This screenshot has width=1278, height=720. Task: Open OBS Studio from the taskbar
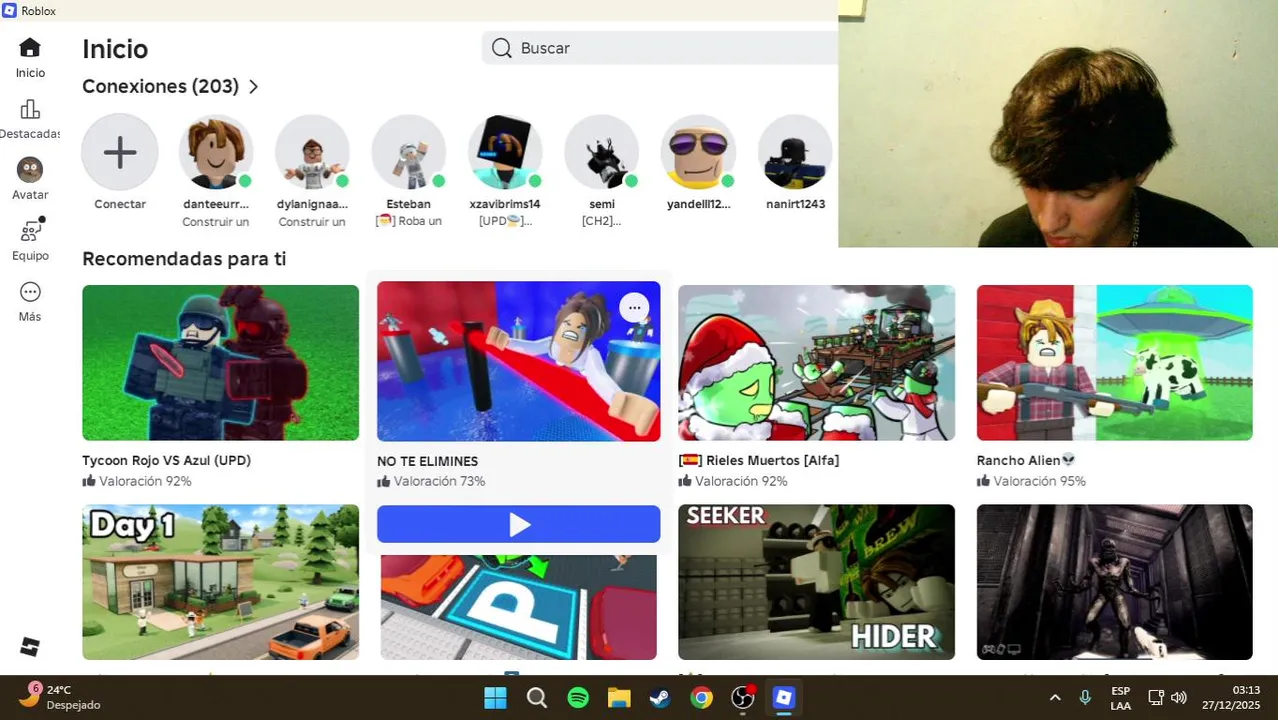(742, 697)
